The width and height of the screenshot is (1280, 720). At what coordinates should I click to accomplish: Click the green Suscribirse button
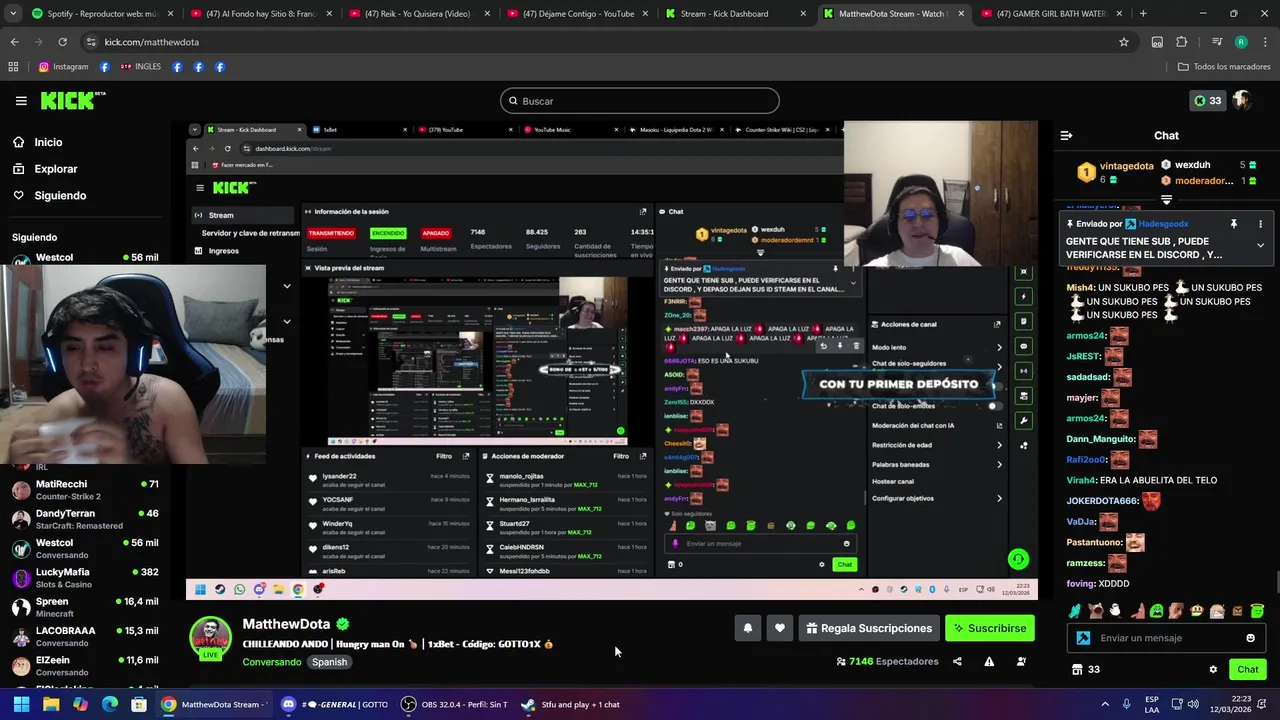click(990, 628)
